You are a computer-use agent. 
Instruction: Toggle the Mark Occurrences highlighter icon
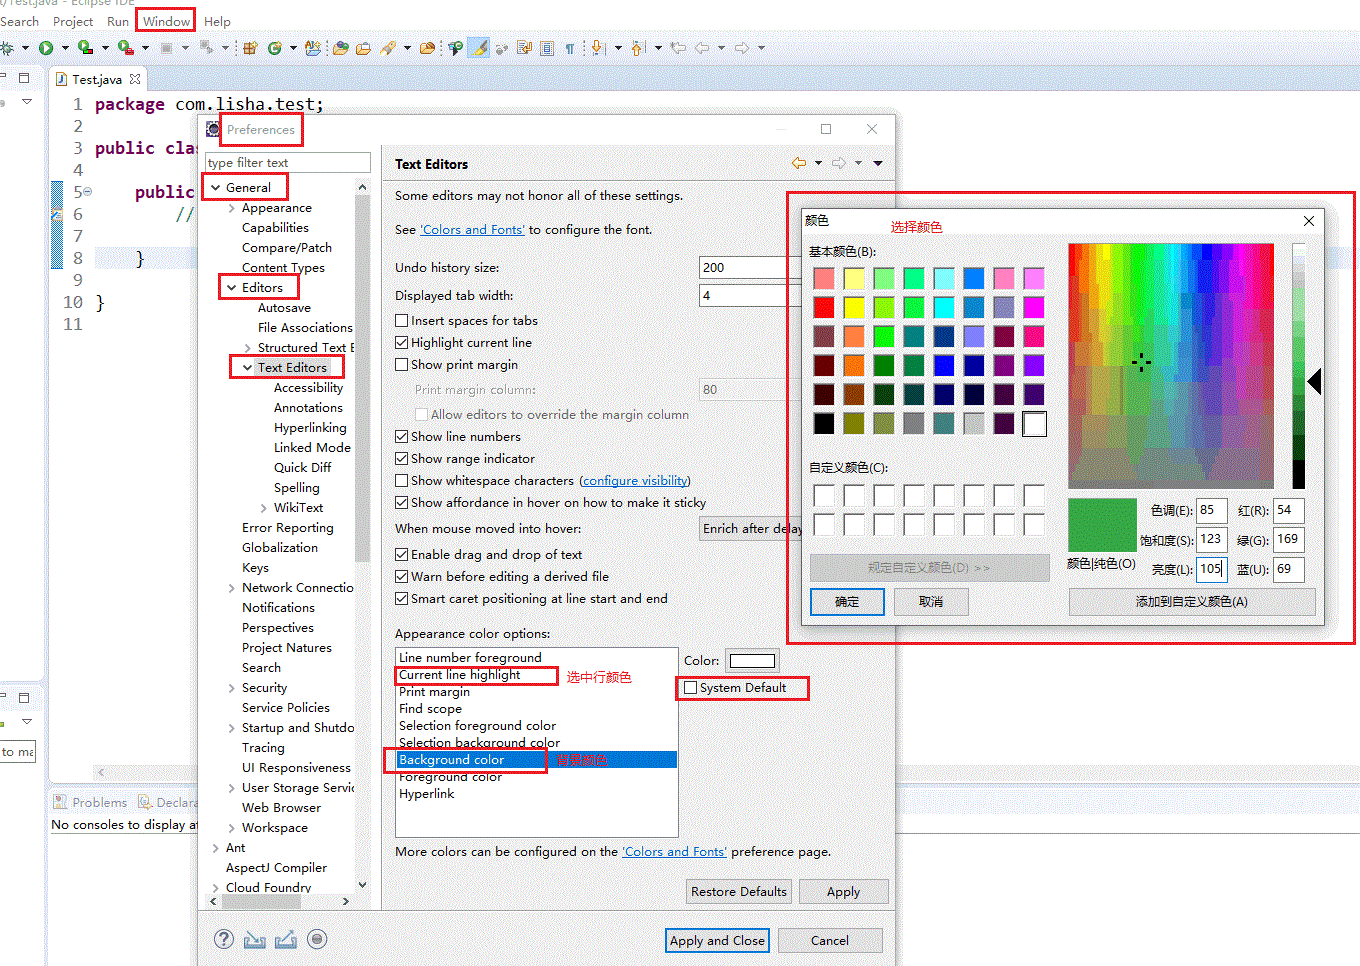click(478, 47)
